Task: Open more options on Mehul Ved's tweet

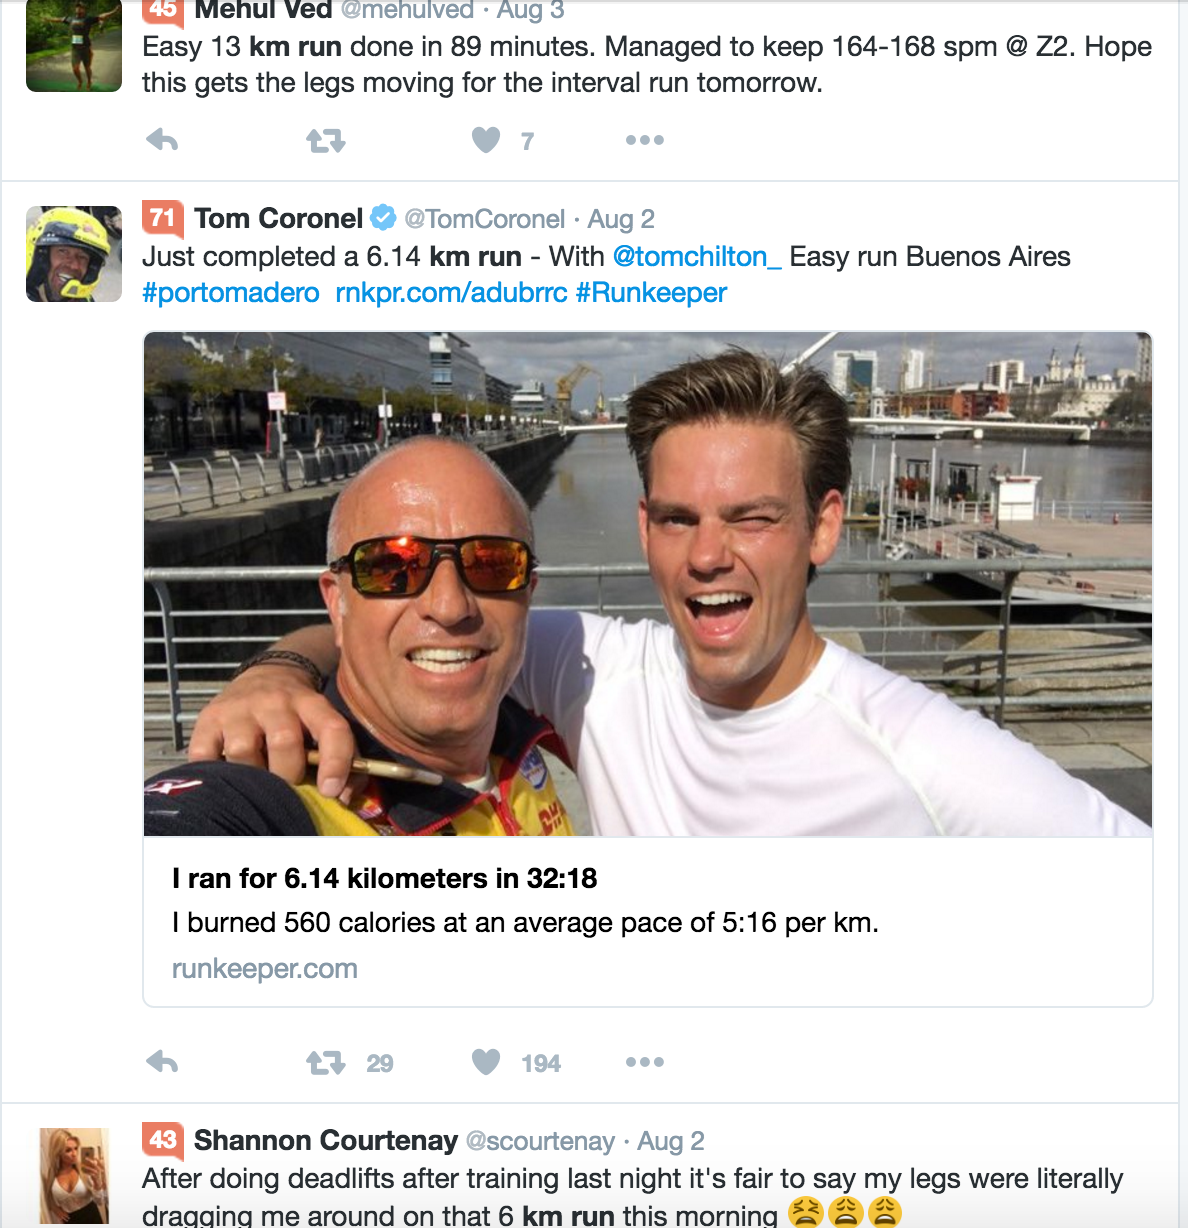Action: point(644,140)
